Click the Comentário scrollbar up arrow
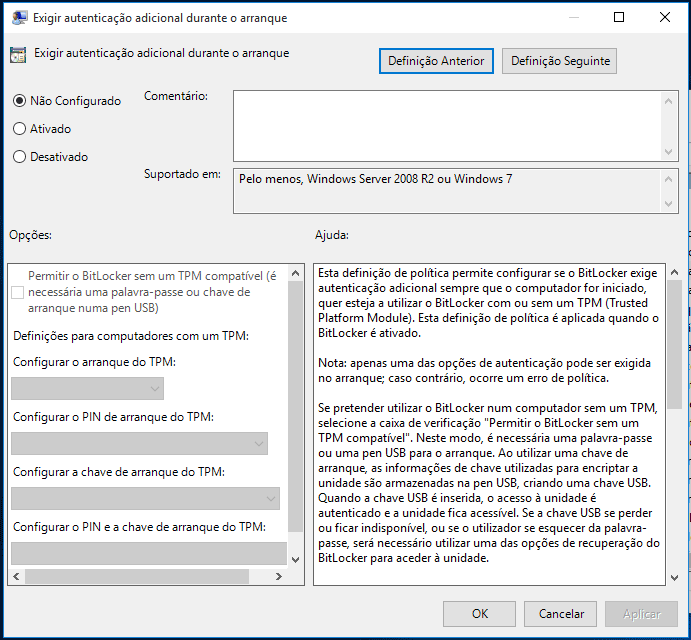The image size is (691, 640). tap(669, 101)
